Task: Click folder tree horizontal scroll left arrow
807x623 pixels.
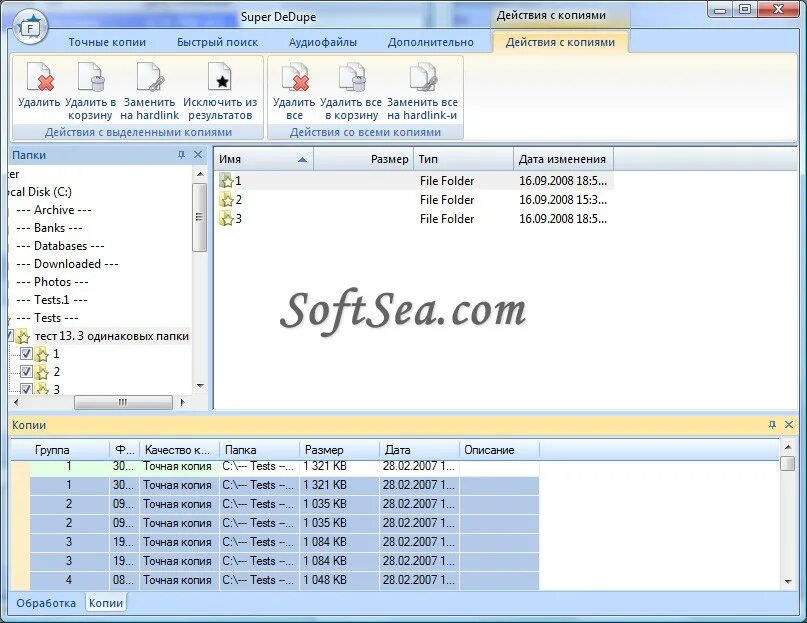Action: [x=16, y=402]
